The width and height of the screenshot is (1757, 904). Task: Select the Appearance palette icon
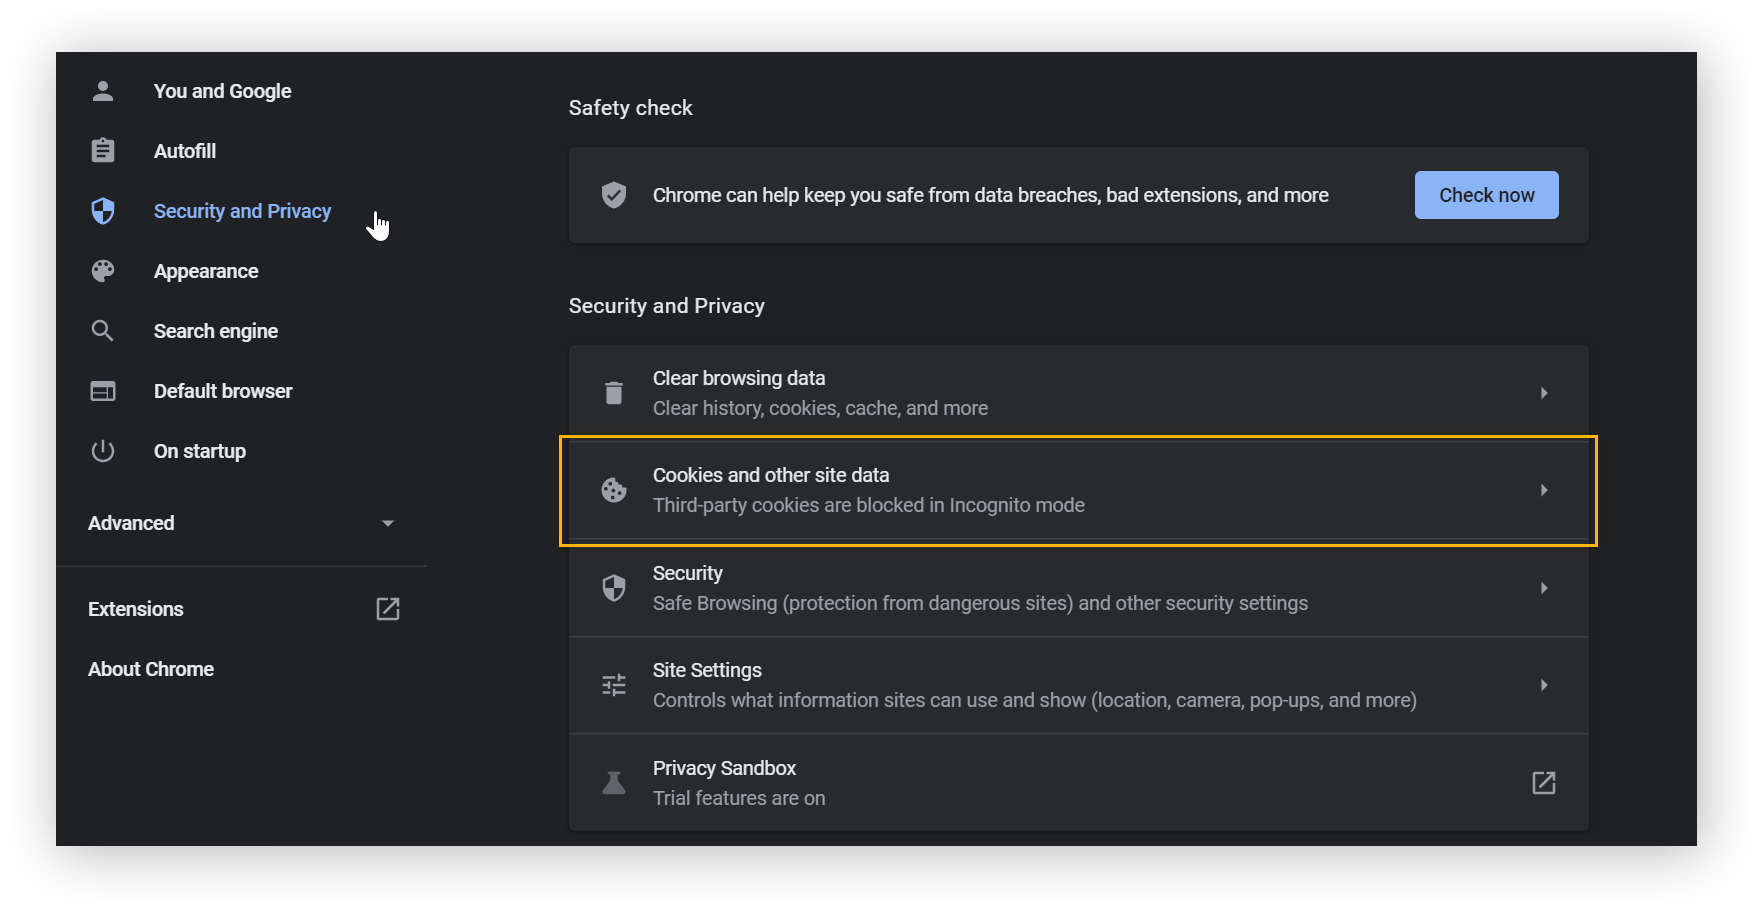(x=103, y=270)
